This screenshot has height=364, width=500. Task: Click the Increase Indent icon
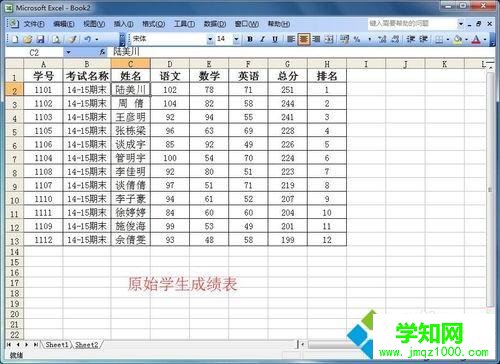point(423,39)
